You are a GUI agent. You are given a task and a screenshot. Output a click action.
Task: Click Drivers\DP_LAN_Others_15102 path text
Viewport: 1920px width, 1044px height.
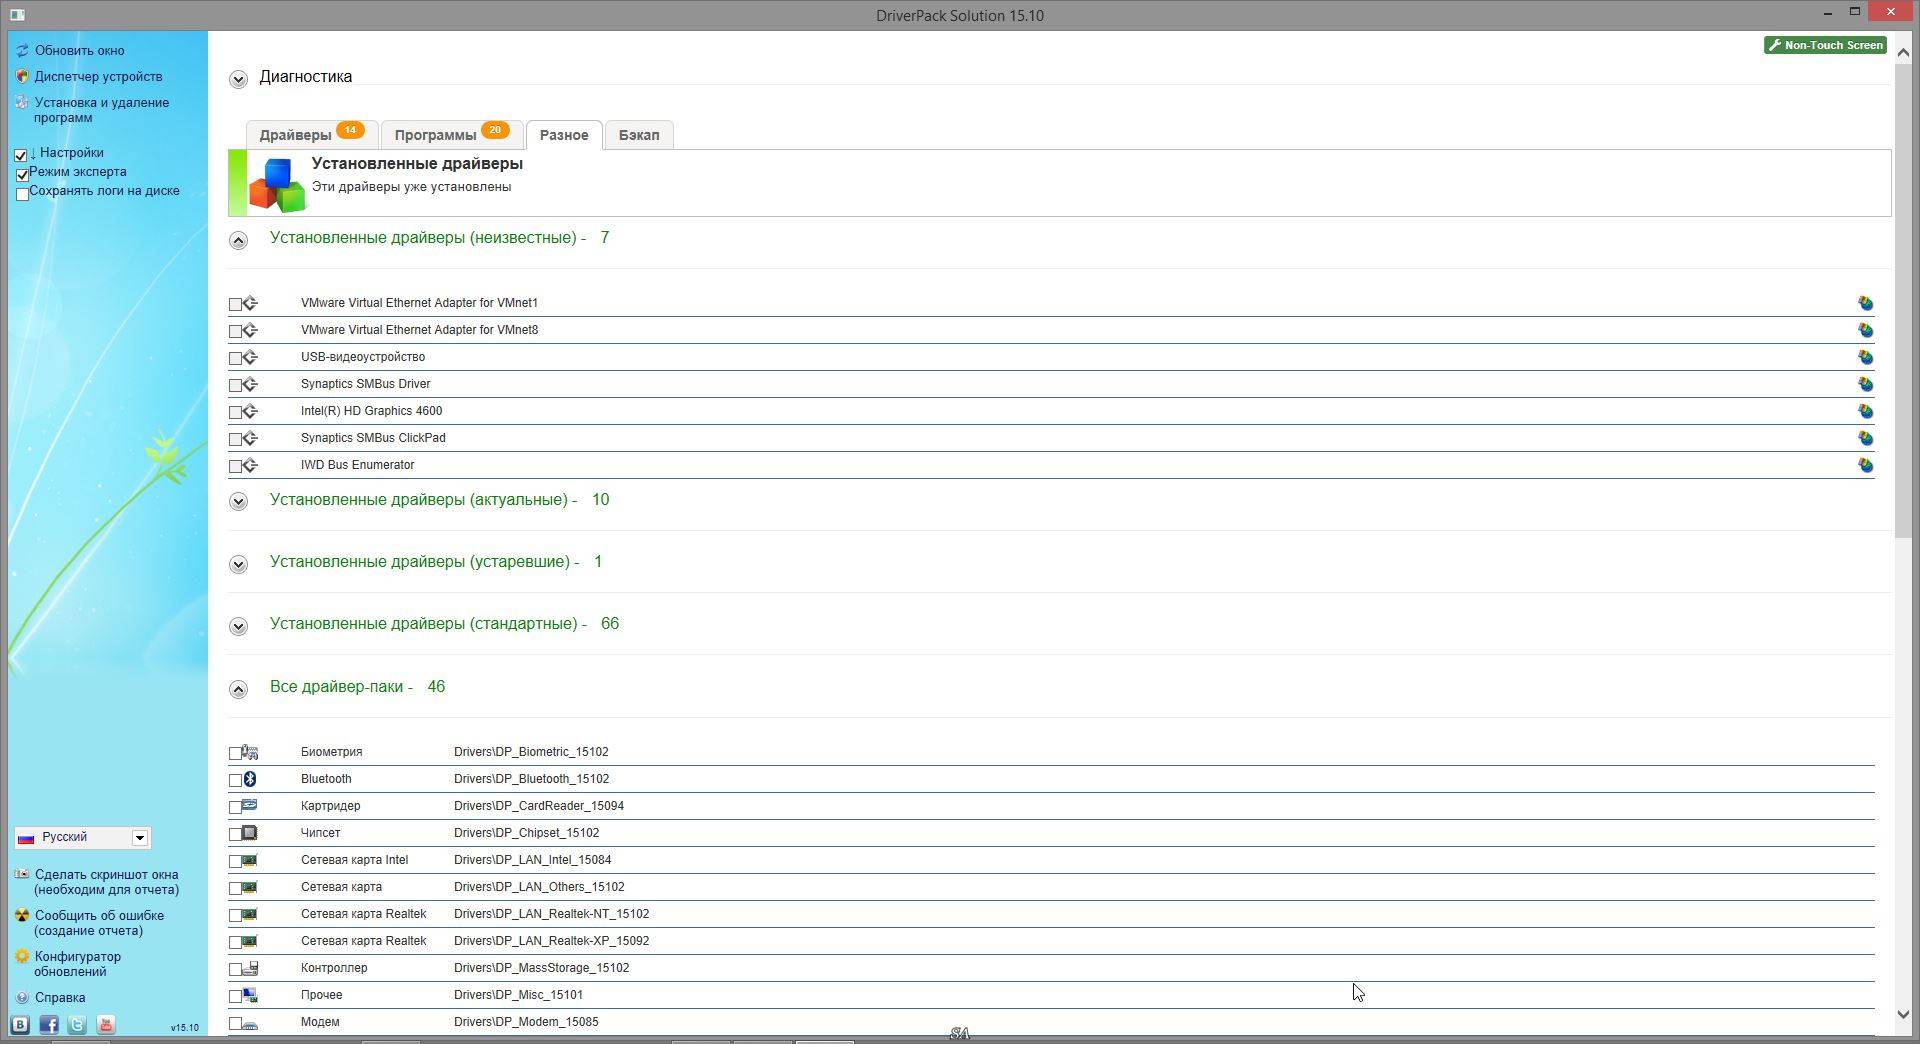539,887
